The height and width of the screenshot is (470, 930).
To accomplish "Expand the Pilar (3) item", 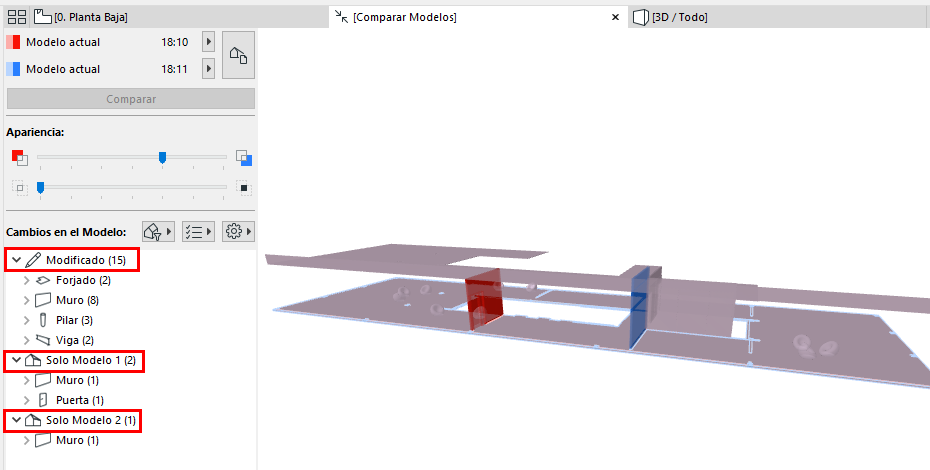I will (x=27, y=320).
